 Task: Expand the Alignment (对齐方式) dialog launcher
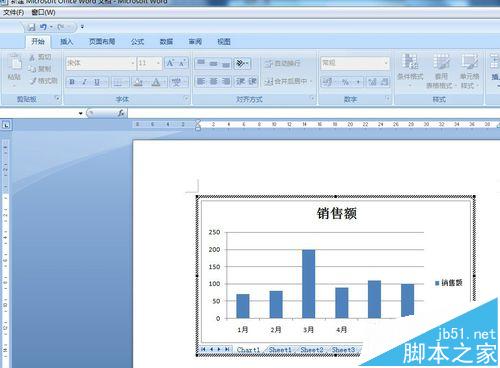[x=312, y=98]
